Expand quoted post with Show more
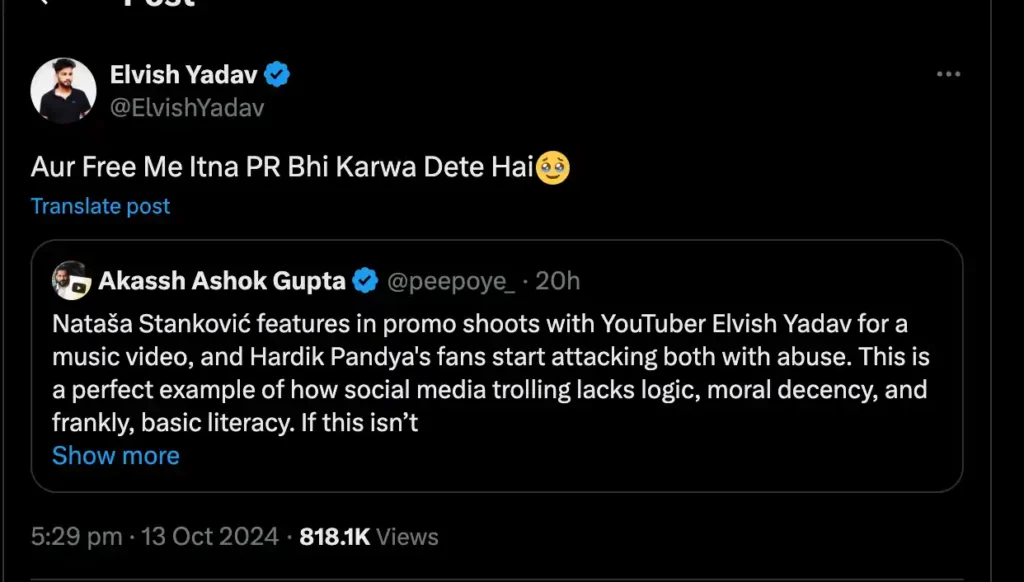Viewport: 1024px width, 582px height. point(115,456)
